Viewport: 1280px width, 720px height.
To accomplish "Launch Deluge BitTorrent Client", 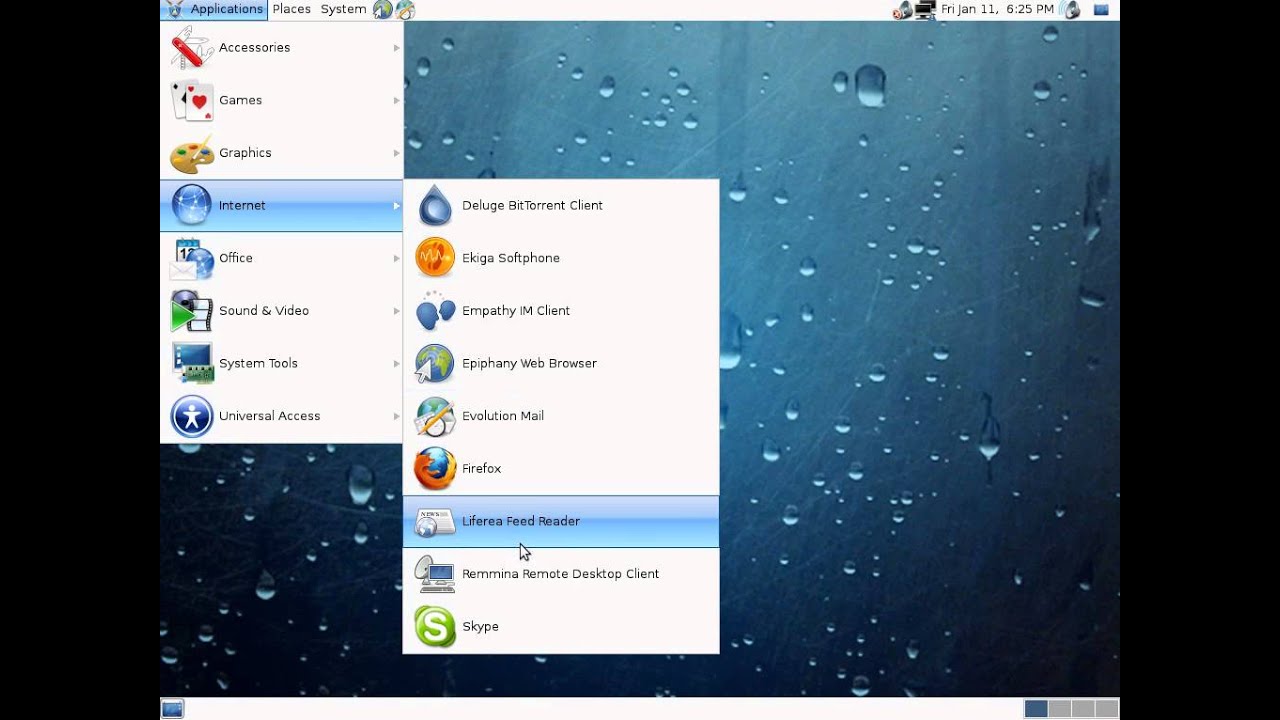I will (561, 205).
